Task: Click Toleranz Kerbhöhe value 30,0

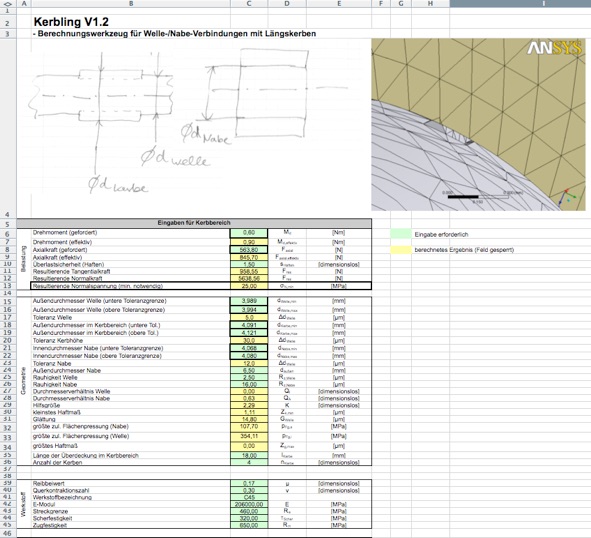Action: 249,340
